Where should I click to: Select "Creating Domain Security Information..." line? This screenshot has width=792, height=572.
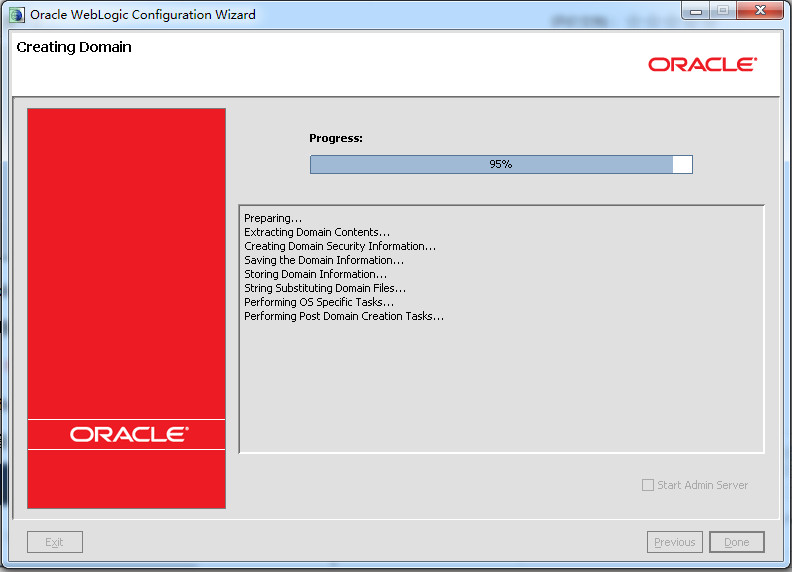[x=340, y=246]
